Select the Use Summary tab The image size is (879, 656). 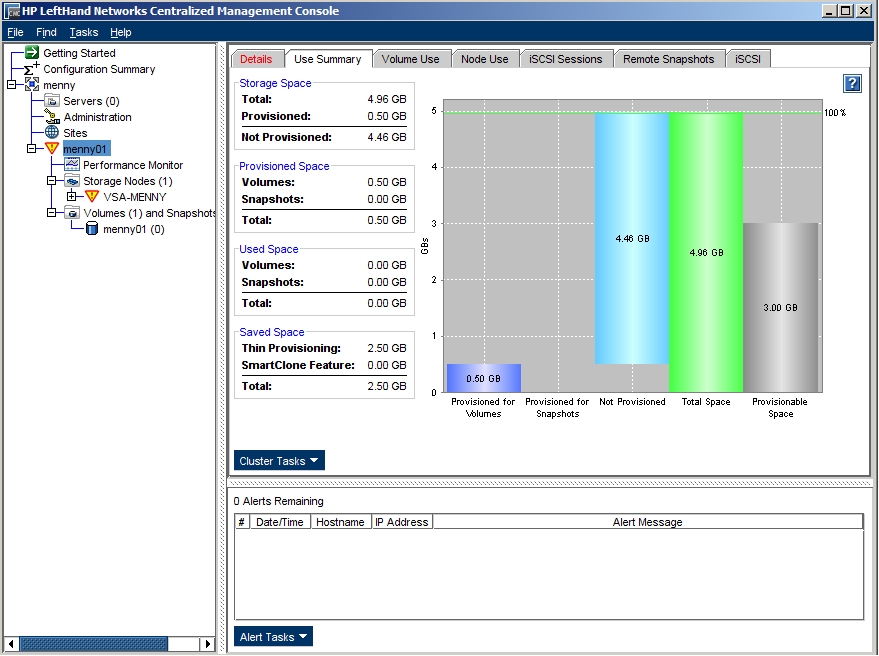coord(328,59)
